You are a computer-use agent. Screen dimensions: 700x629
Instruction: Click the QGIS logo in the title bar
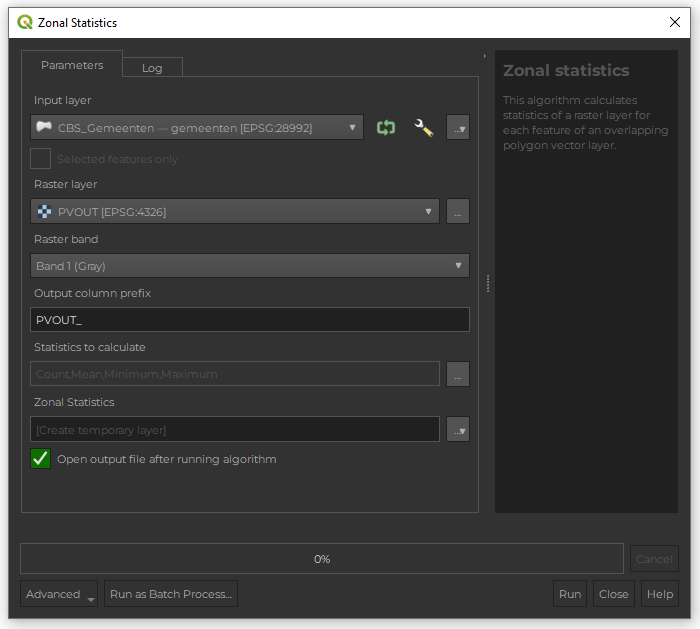(x=25, y=22)
